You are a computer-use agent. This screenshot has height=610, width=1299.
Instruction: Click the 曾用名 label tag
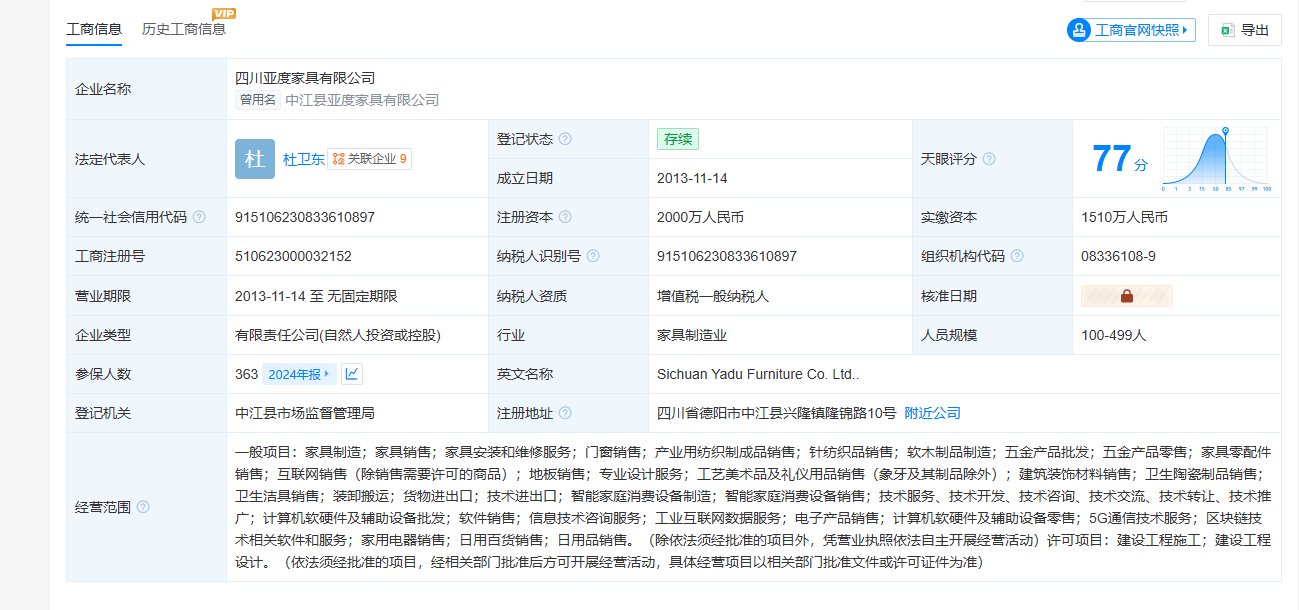point(258,100)
